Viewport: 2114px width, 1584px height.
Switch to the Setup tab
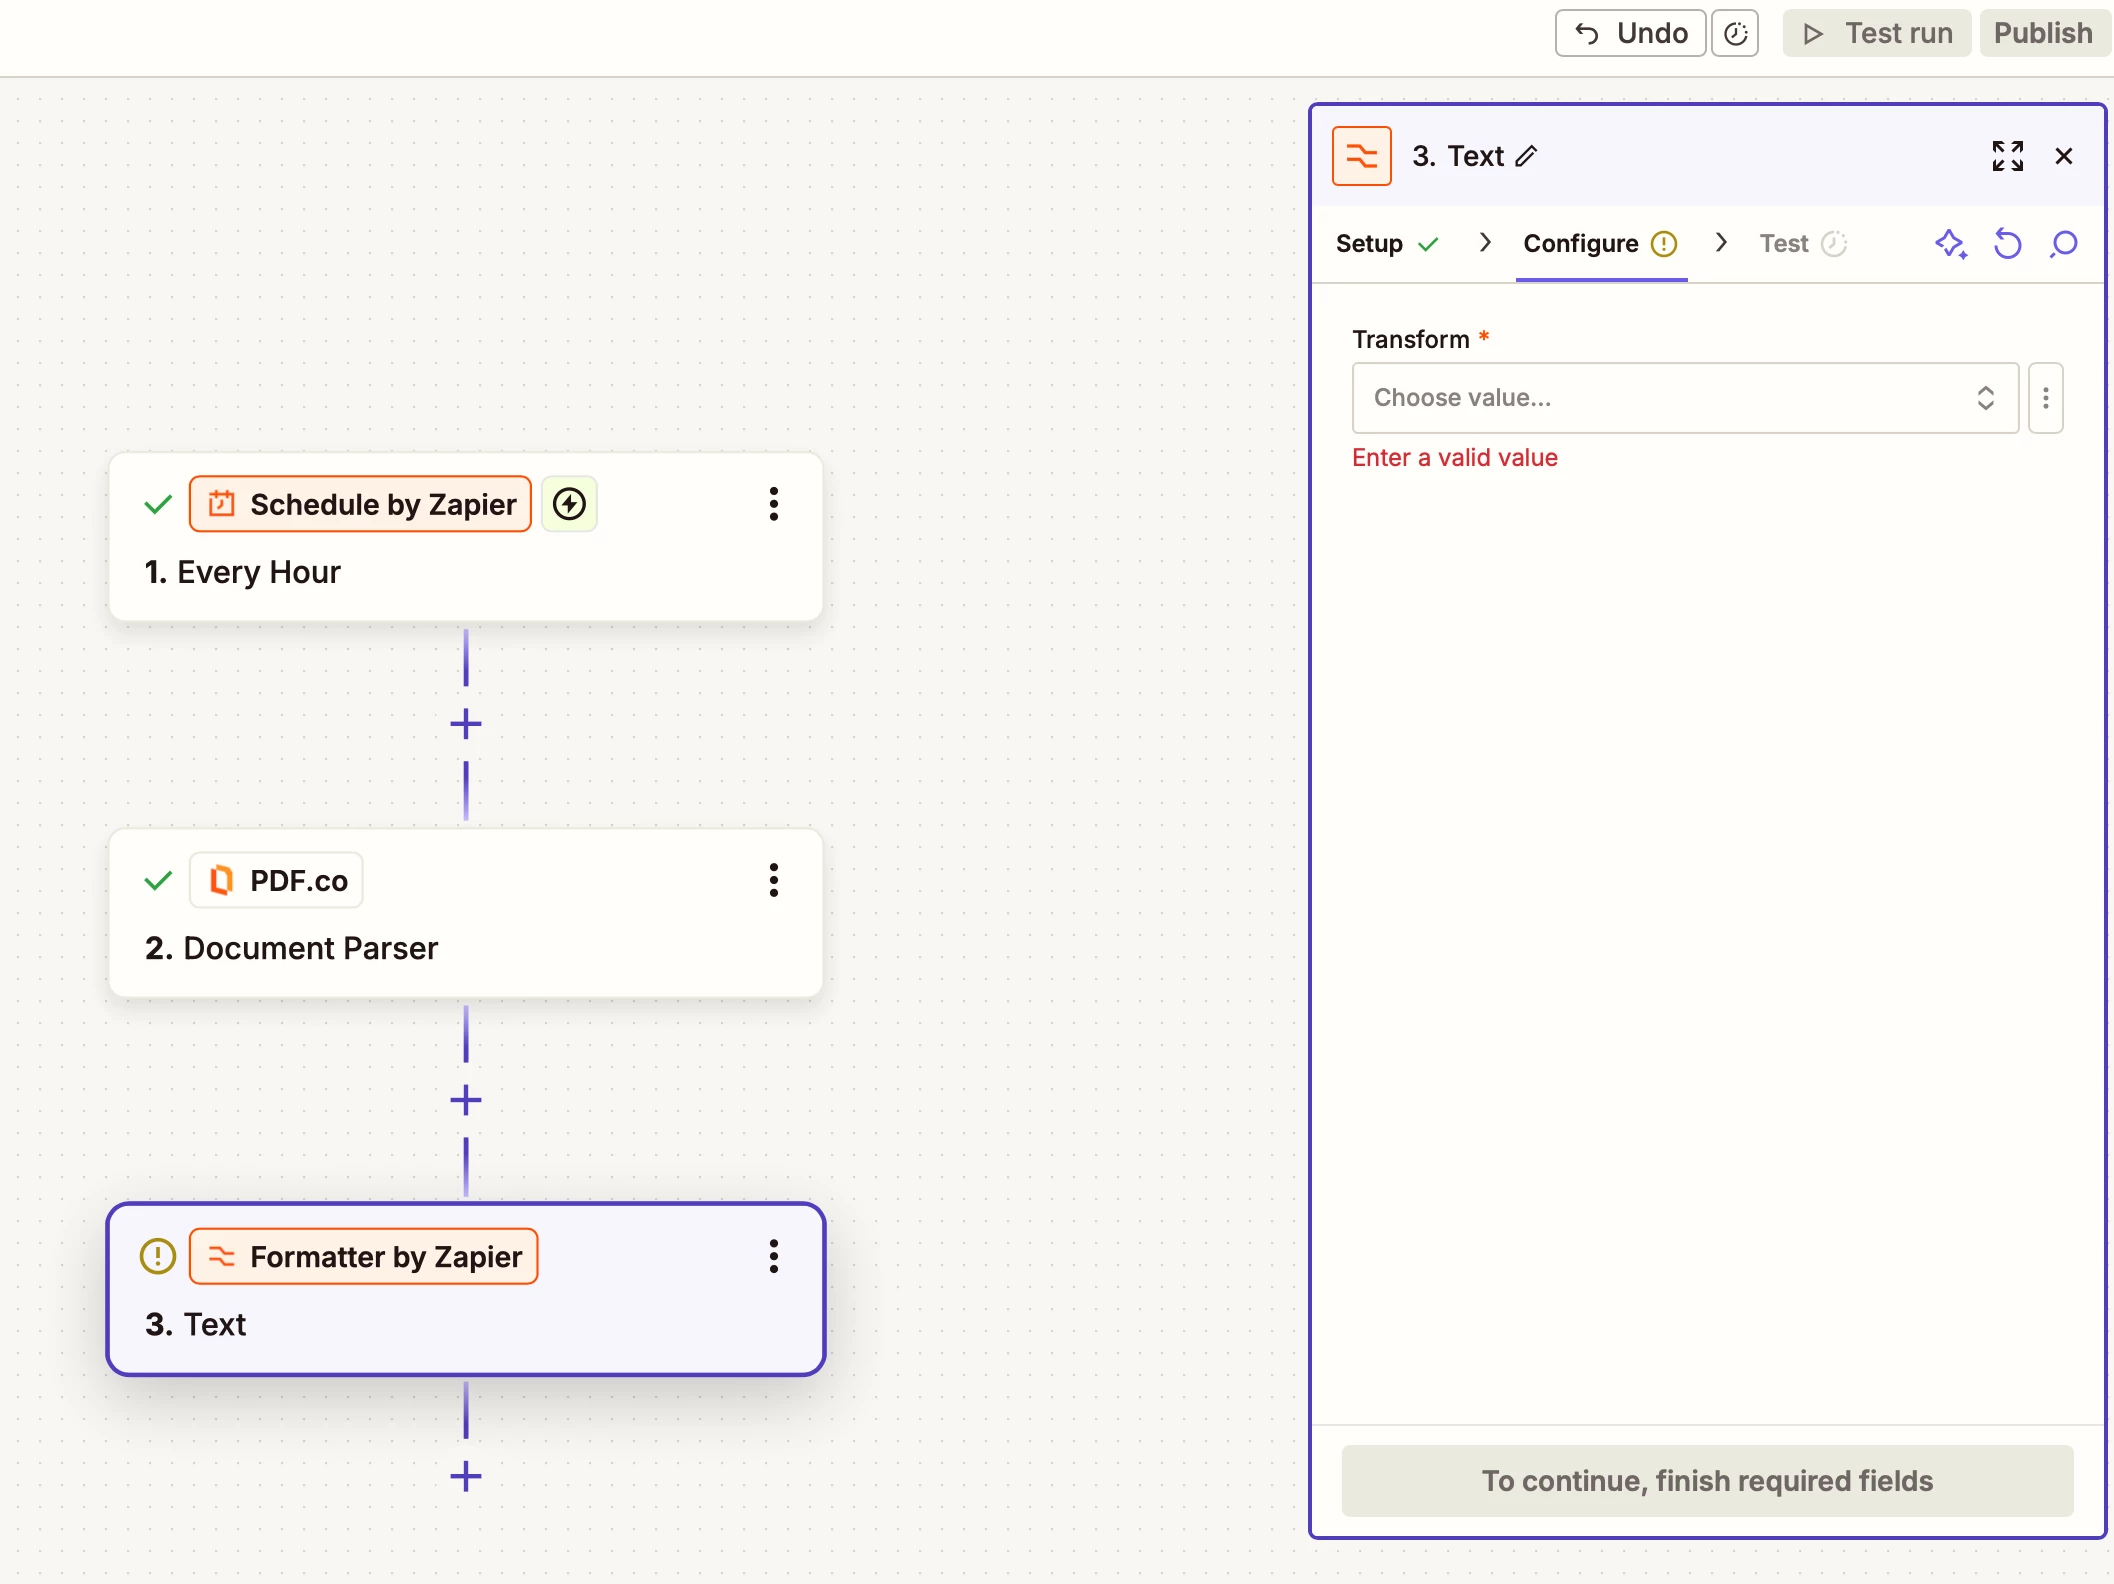tap(1387, 244)
